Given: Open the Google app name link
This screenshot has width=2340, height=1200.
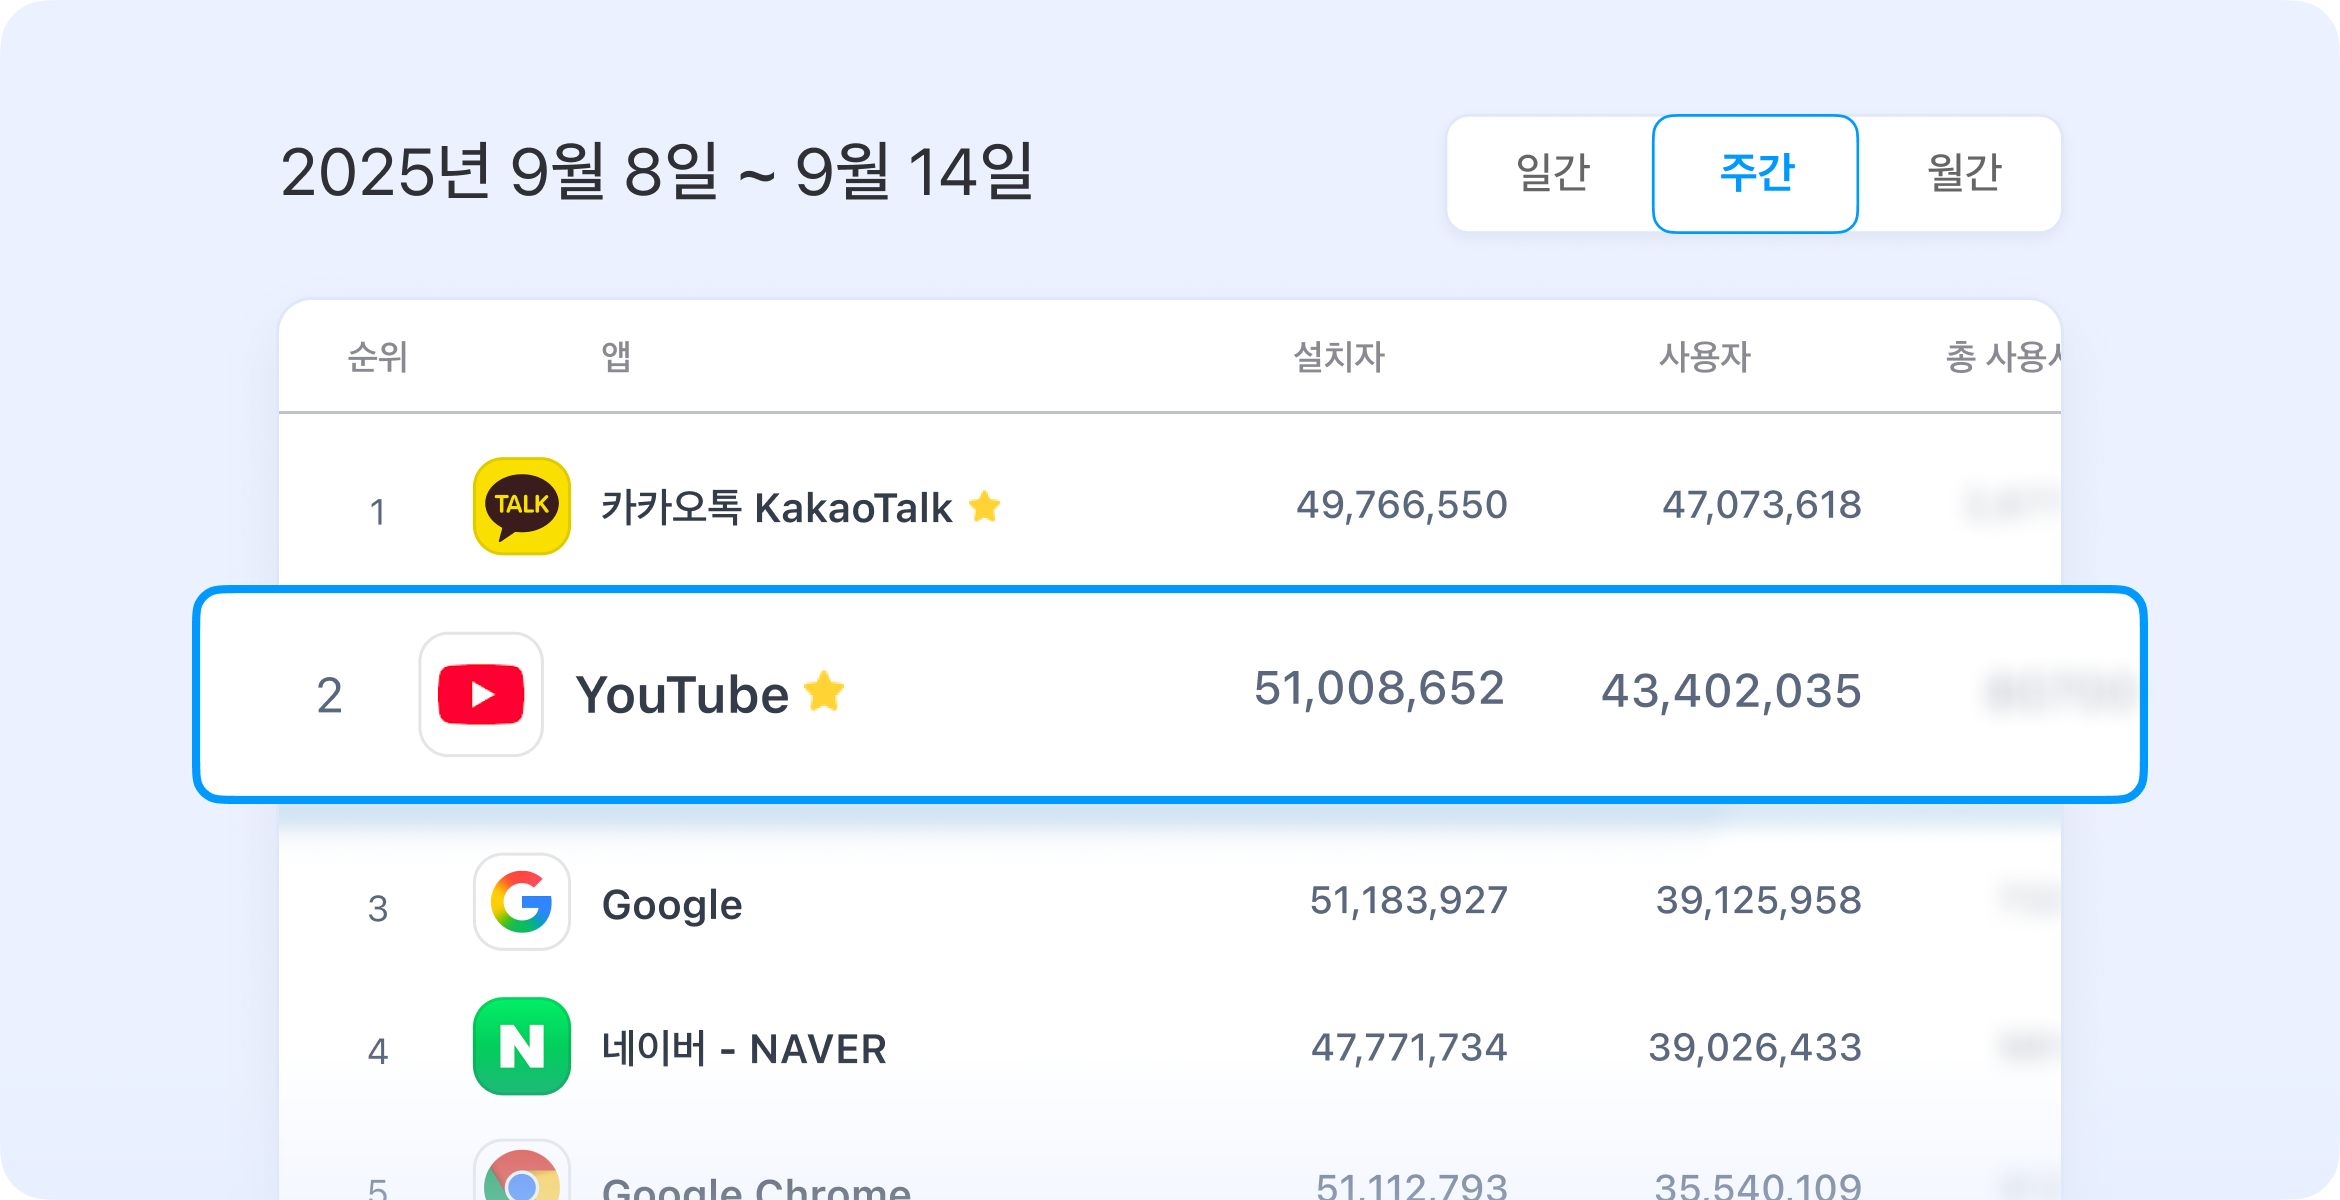Looking at the screenshot, I should coord(672,905).
